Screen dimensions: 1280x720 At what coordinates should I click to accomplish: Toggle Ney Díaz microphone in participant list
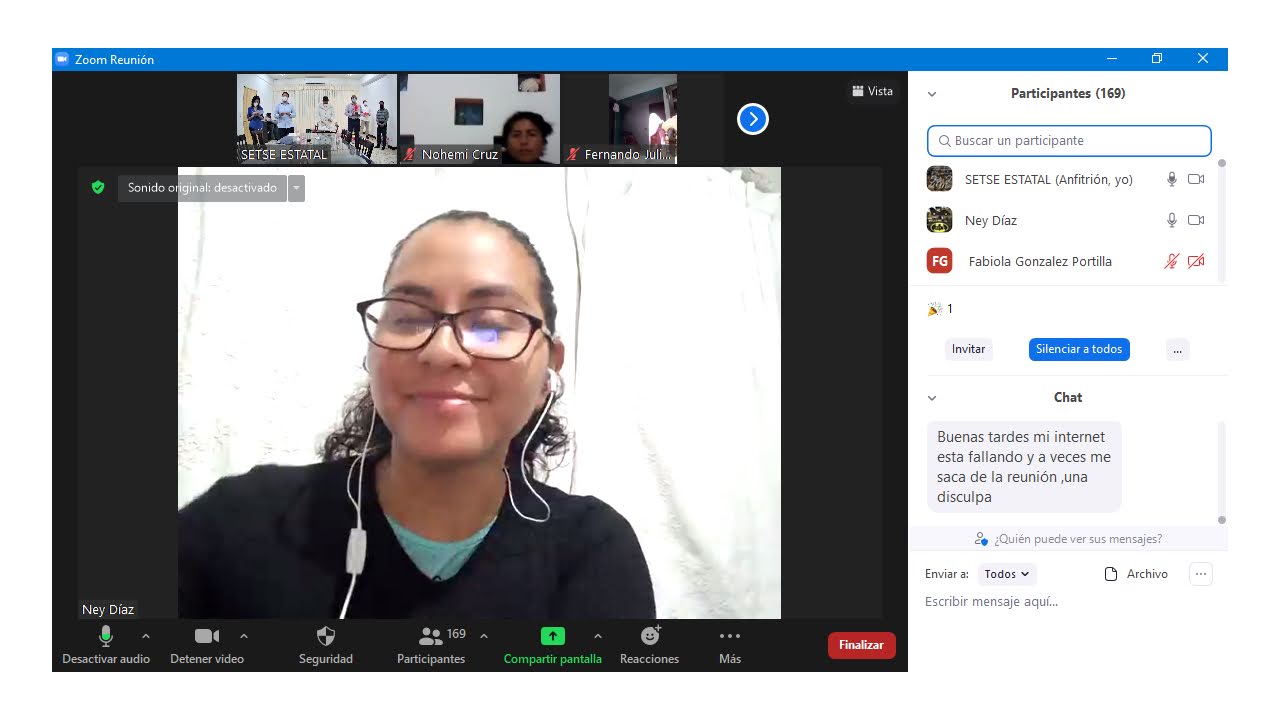pos(1172,220)
